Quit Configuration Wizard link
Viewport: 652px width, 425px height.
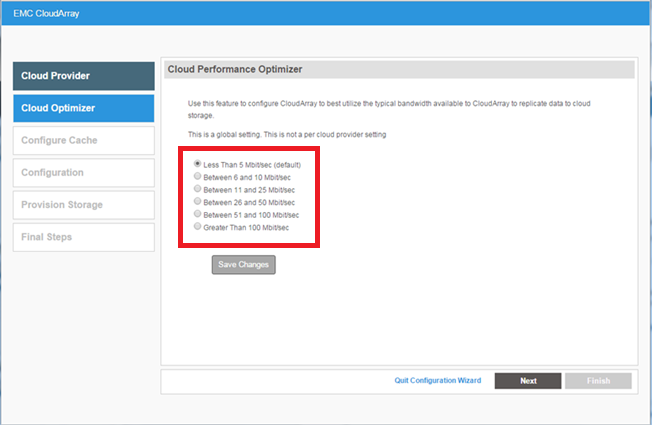coord(437,380)
